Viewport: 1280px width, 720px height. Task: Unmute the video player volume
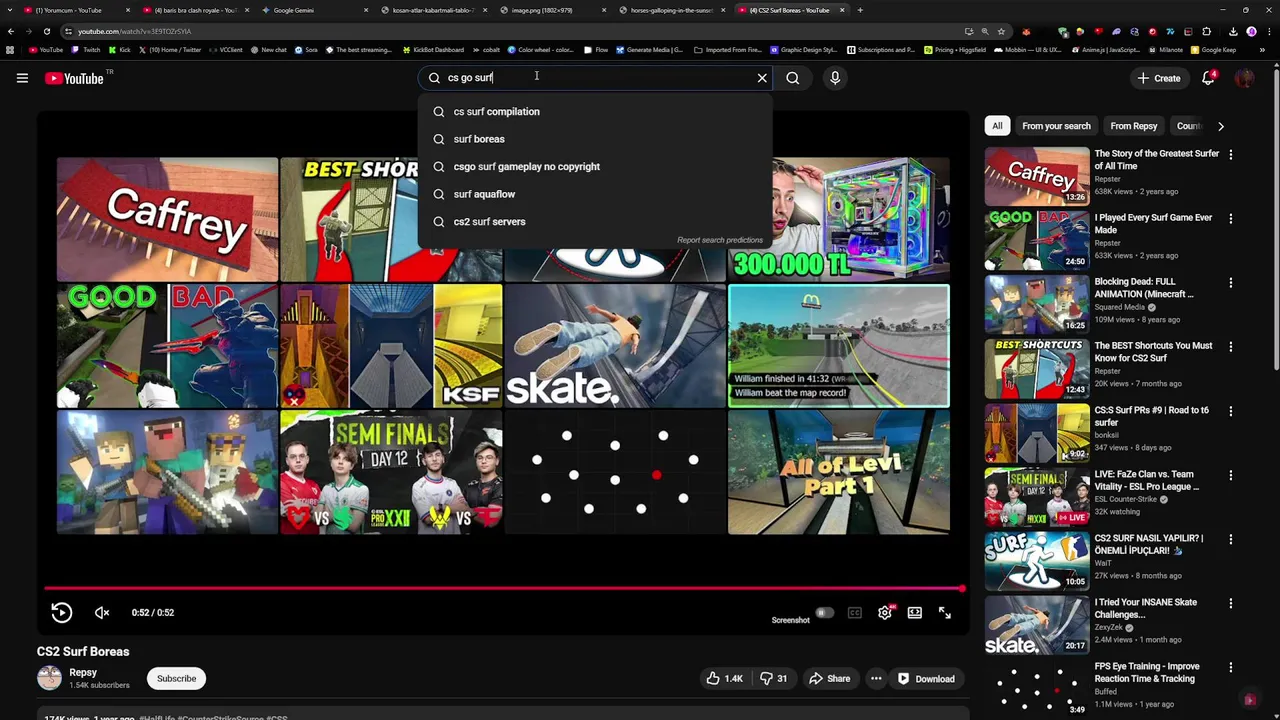(102, 613)
